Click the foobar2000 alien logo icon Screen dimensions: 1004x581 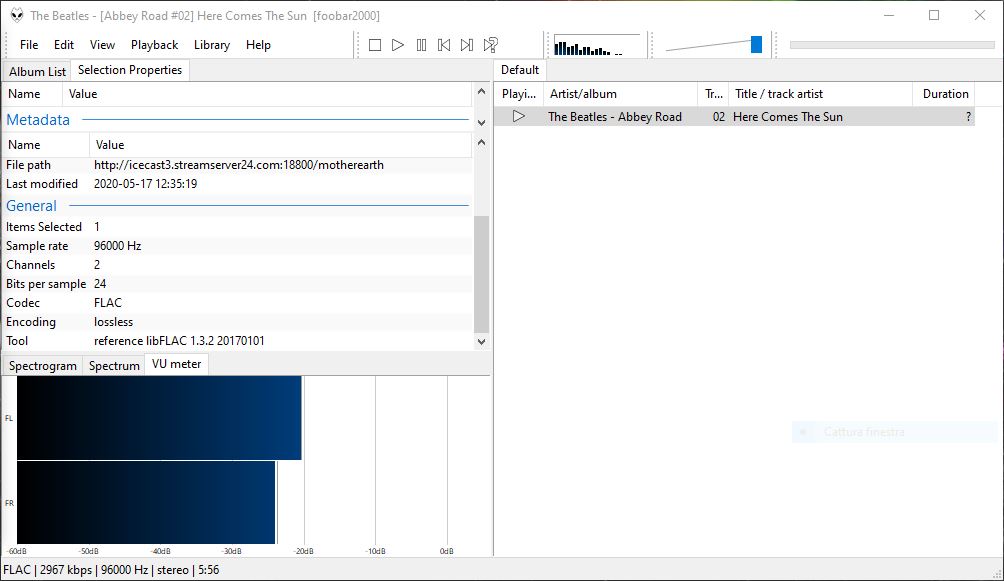[x=17, y=15]
